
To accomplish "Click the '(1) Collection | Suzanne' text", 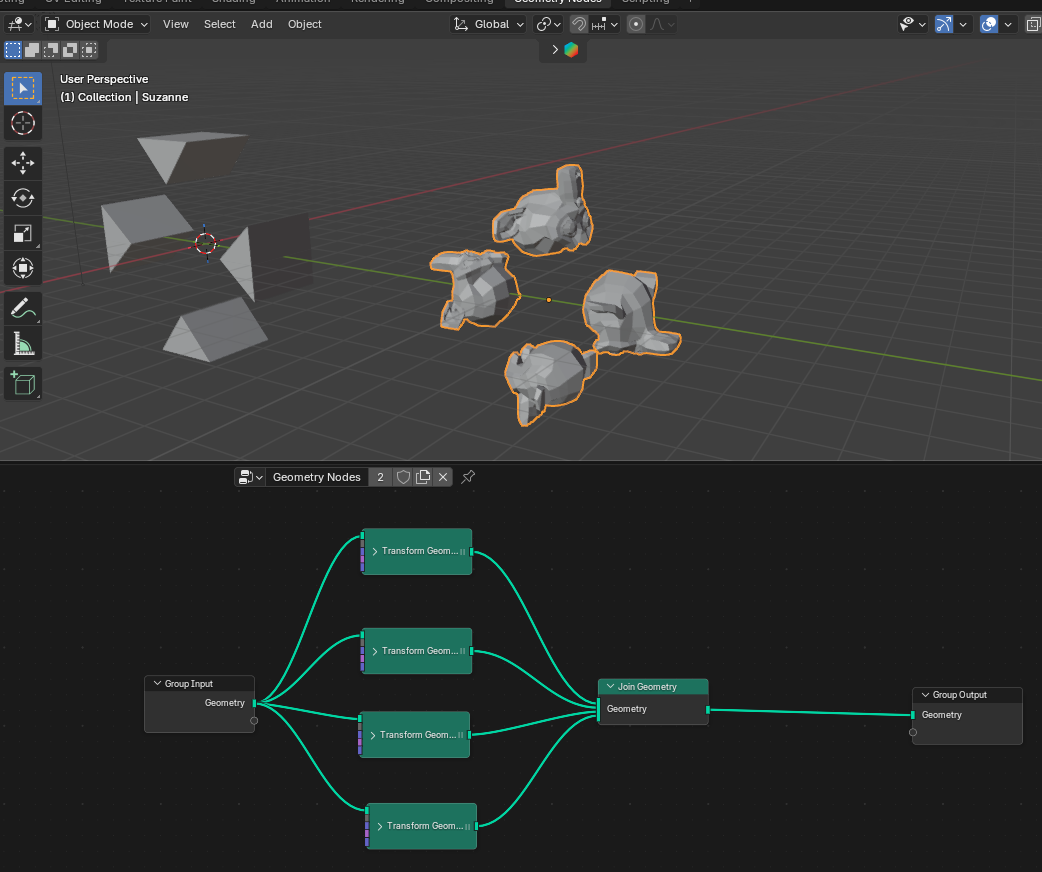I will tap(124, 97).
